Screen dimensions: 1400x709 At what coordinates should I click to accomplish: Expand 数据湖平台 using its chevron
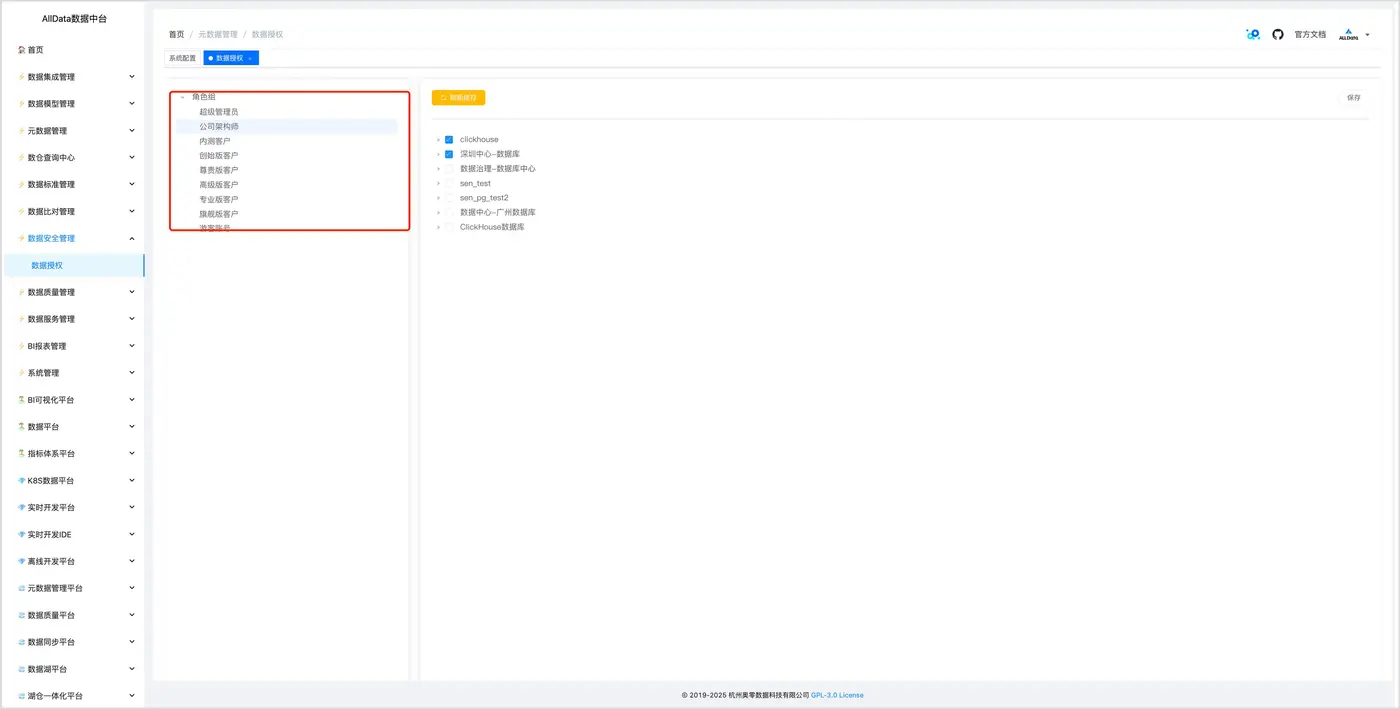tap(132, 669)
